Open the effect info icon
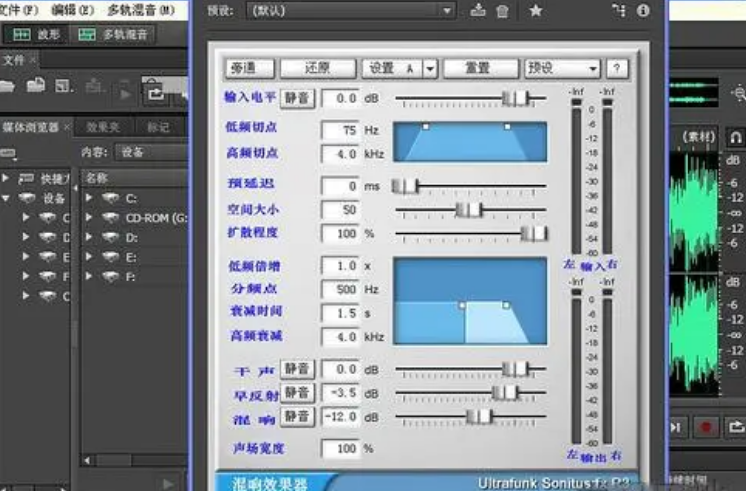The width and height of the screenshot is (746, 491). 643,10
